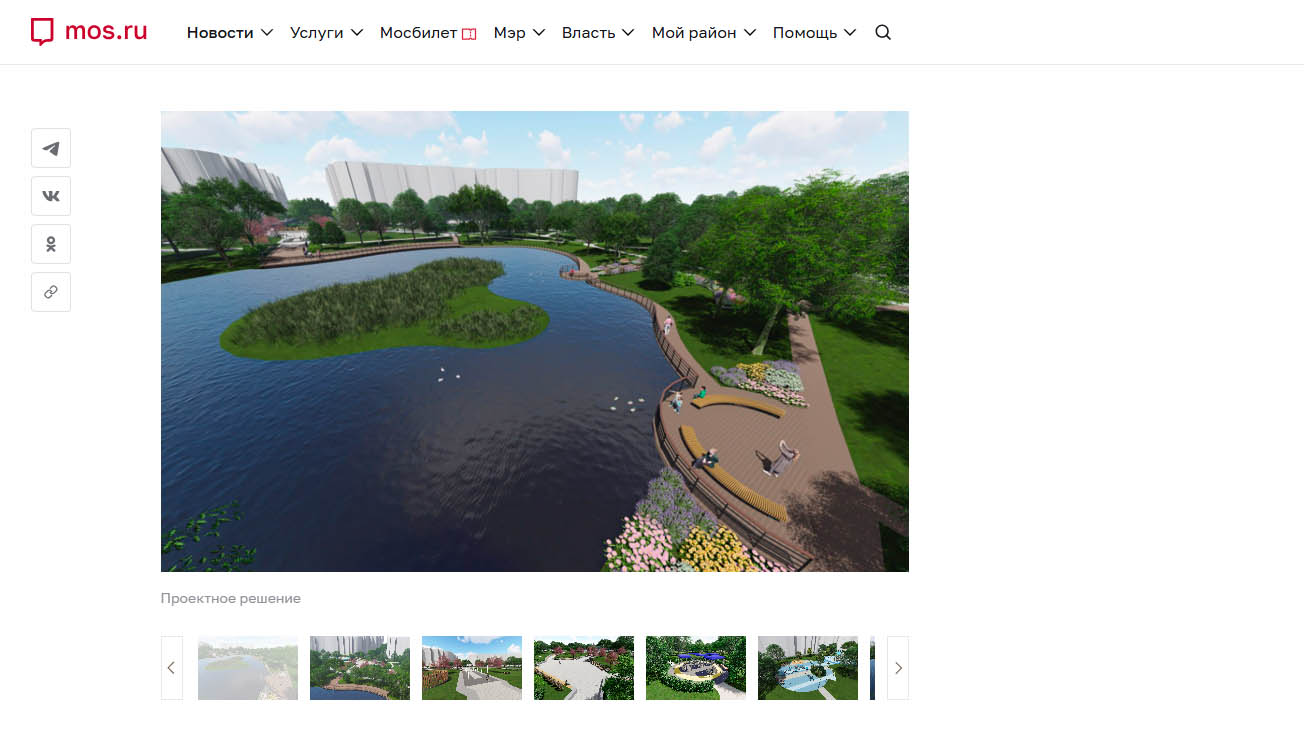
Task: Copy the page link with chain icon
Action: pyautogui.click(x=51, y=292)
